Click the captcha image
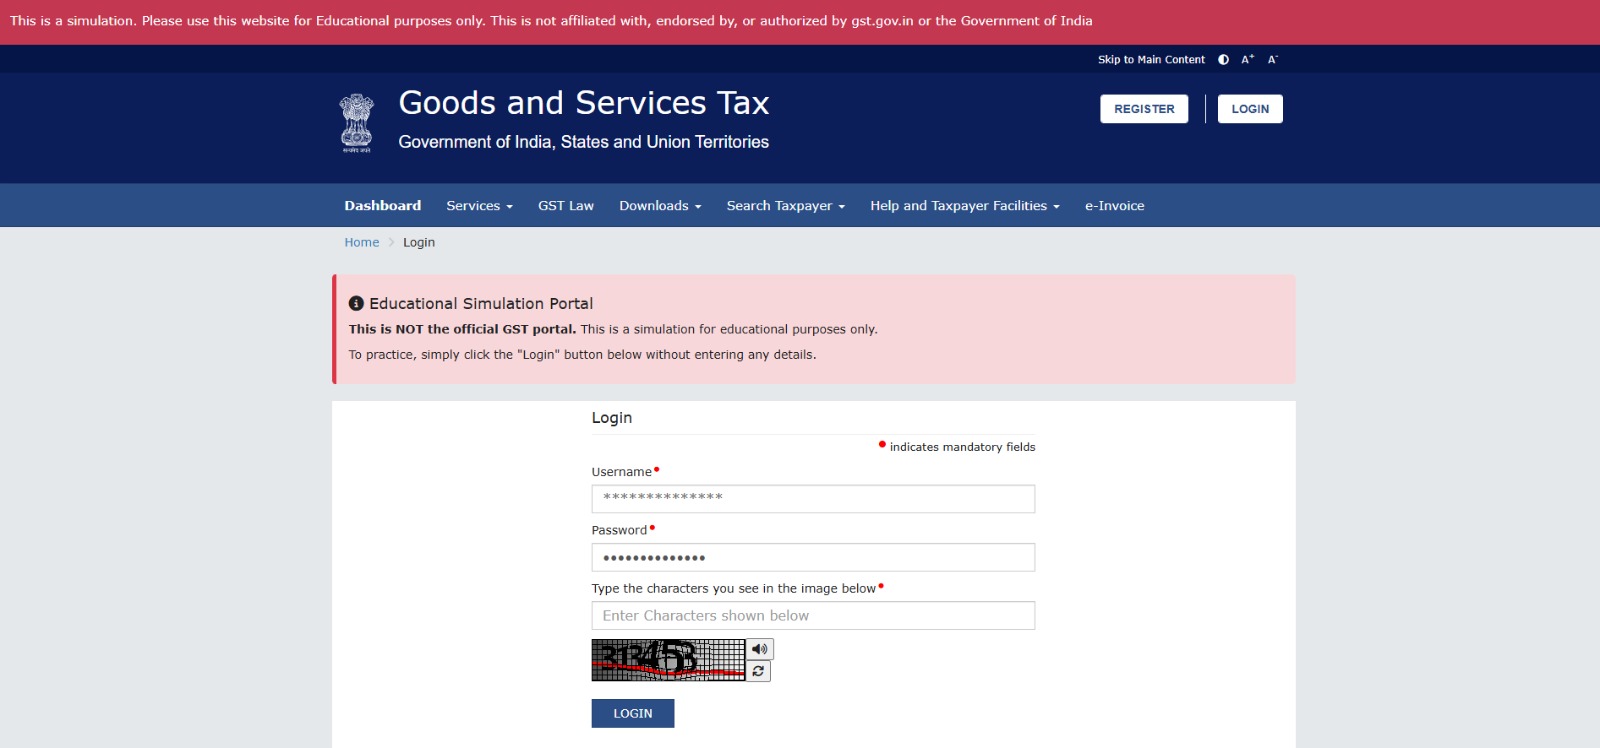 tap(668, 660)
